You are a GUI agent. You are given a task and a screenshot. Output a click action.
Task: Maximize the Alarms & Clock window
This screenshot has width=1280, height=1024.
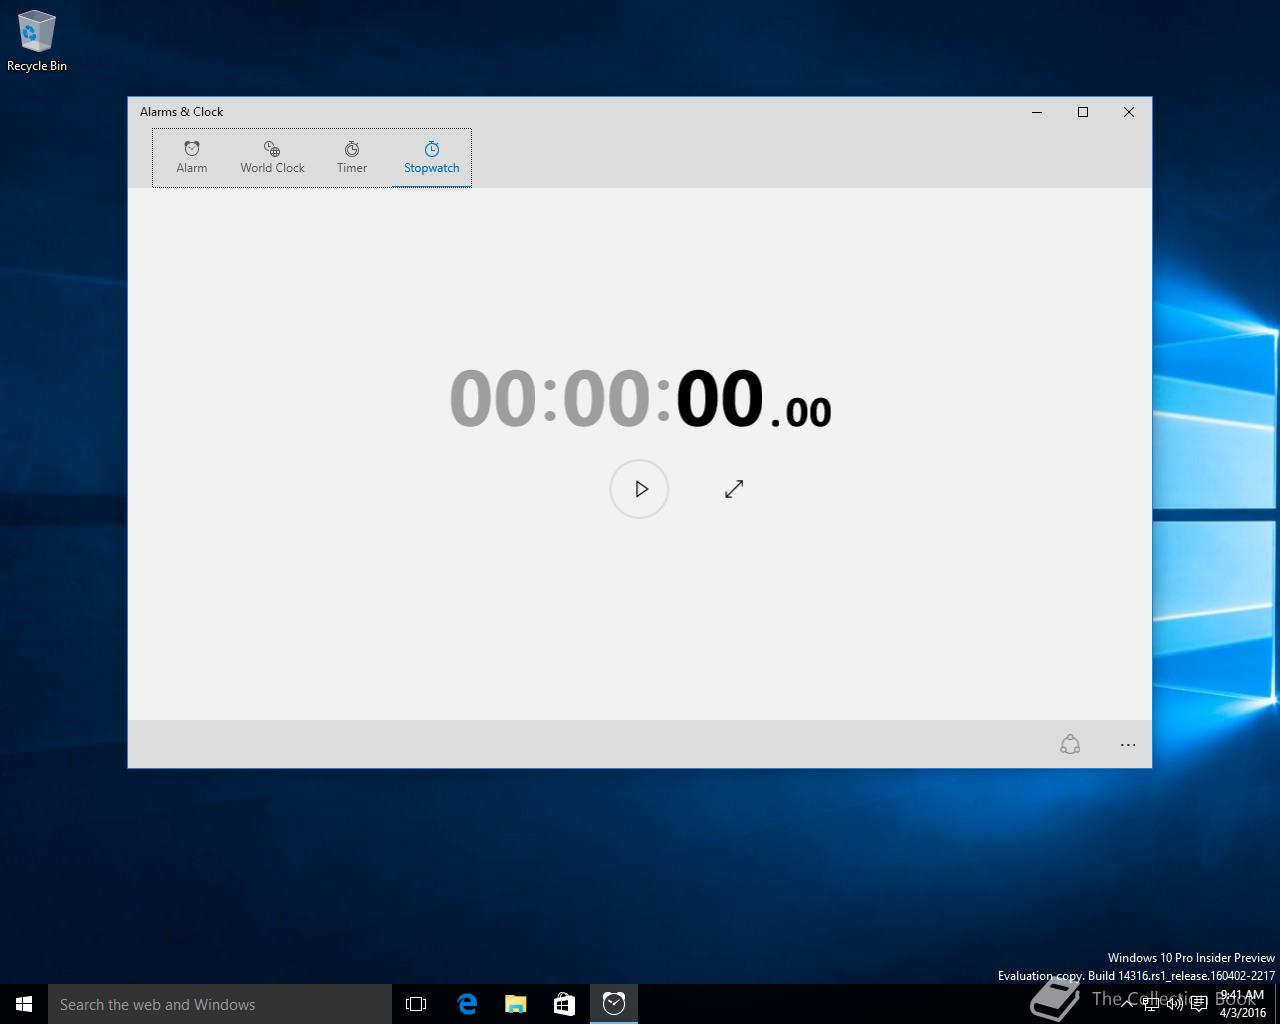(1083, 112)
